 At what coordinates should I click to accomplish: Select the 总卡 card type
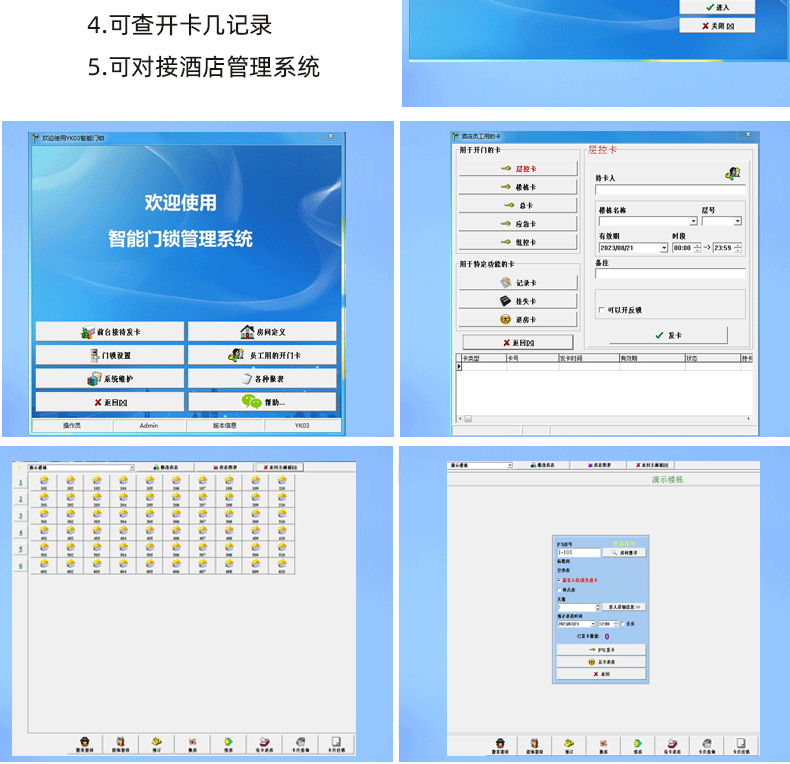point(517,205)
